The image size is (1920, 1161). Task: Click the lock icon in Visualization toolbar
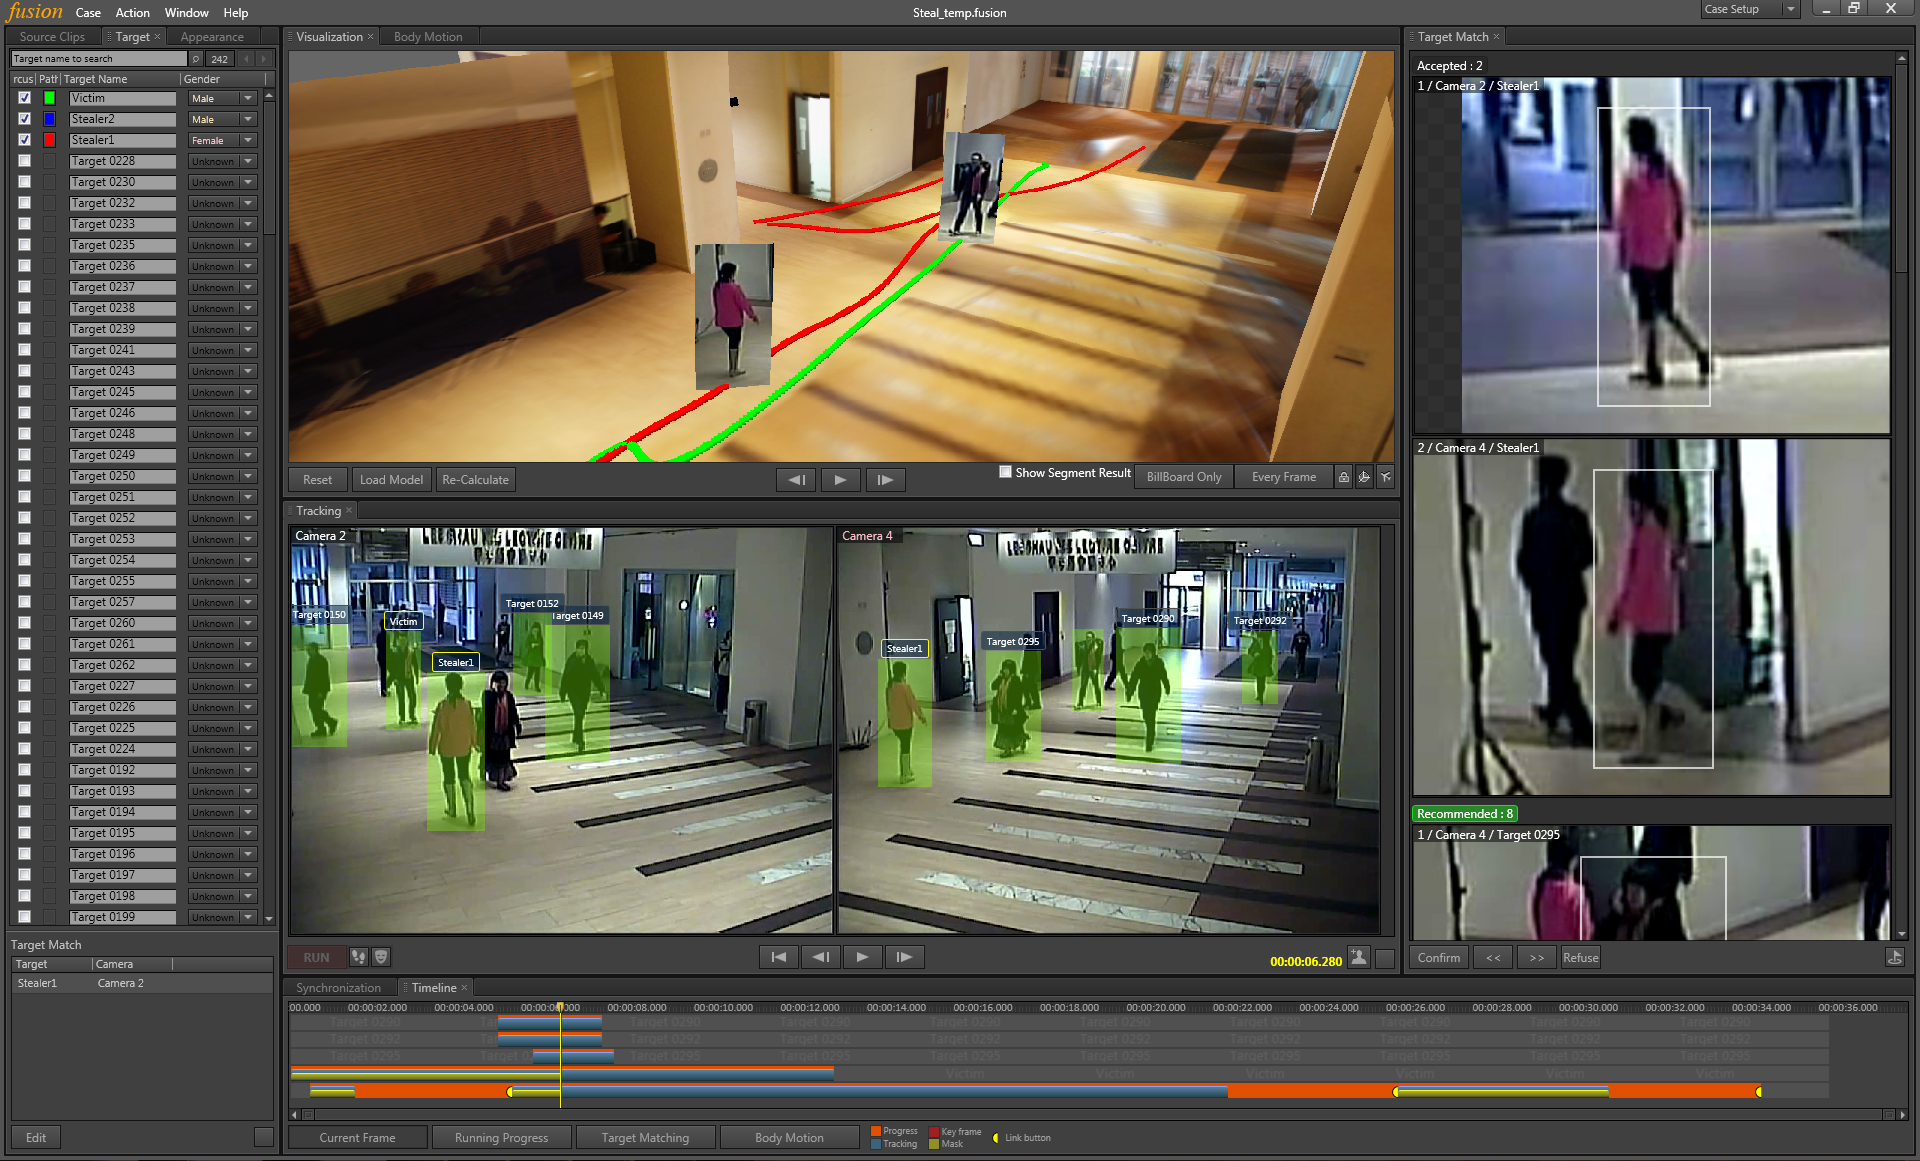(x=1344, y=478)
